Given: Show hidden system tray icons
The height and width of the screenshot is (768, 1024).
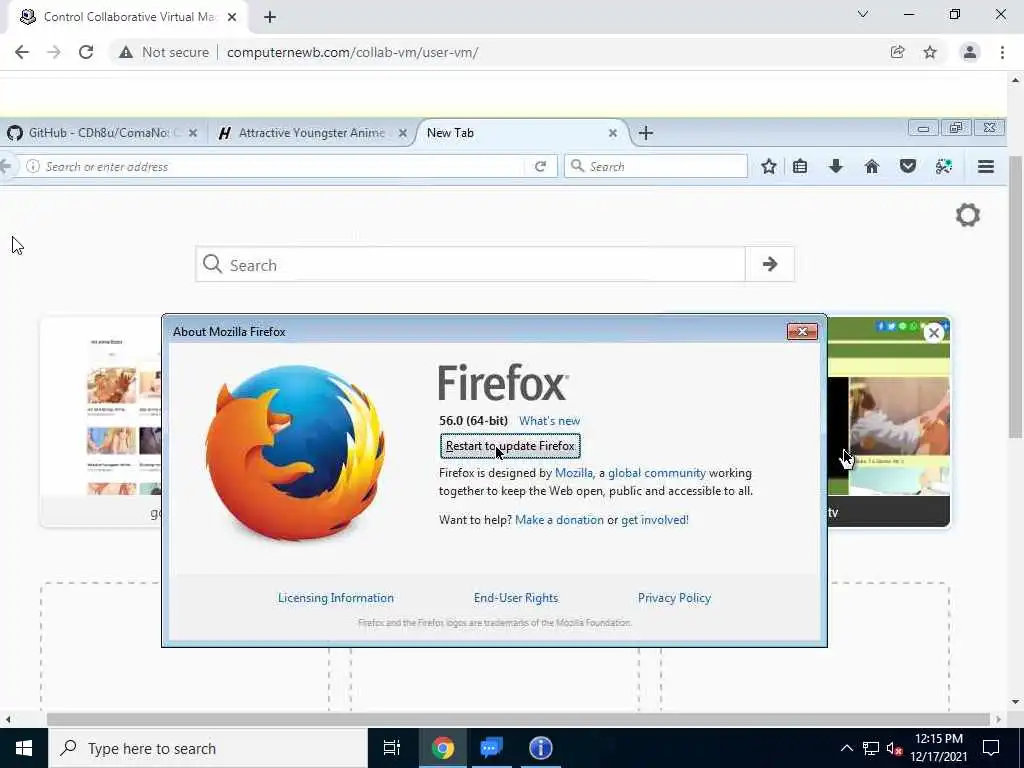Looking at the screenshot, I should click(x=846, y=748).
